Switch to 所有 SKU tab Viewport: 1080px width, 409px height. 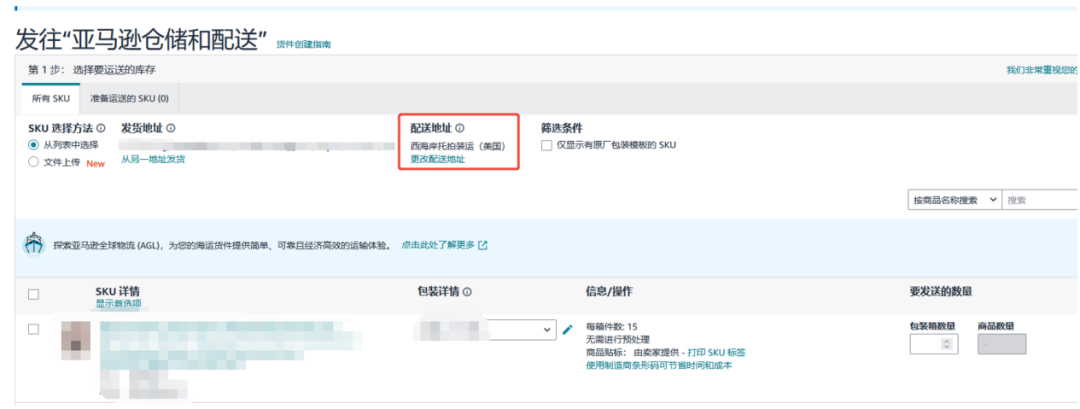[50, 98]
